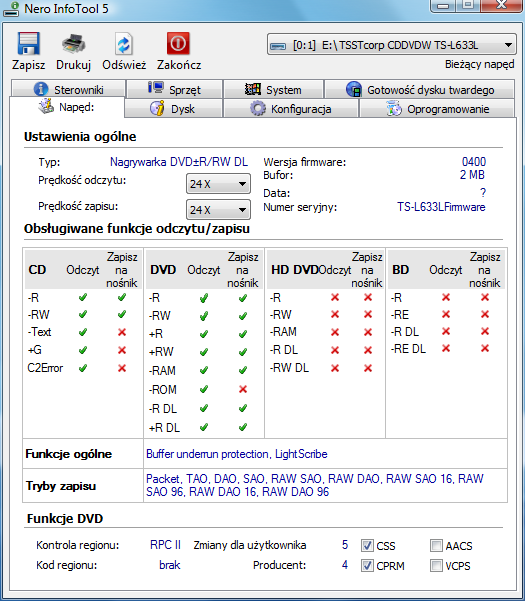
Task: Select the Napęd tab
Action: point(67,107)
